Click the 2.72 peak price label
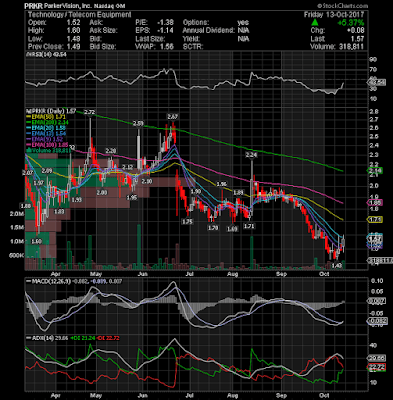This screenshot has width=393, height=400. point(89,112)
